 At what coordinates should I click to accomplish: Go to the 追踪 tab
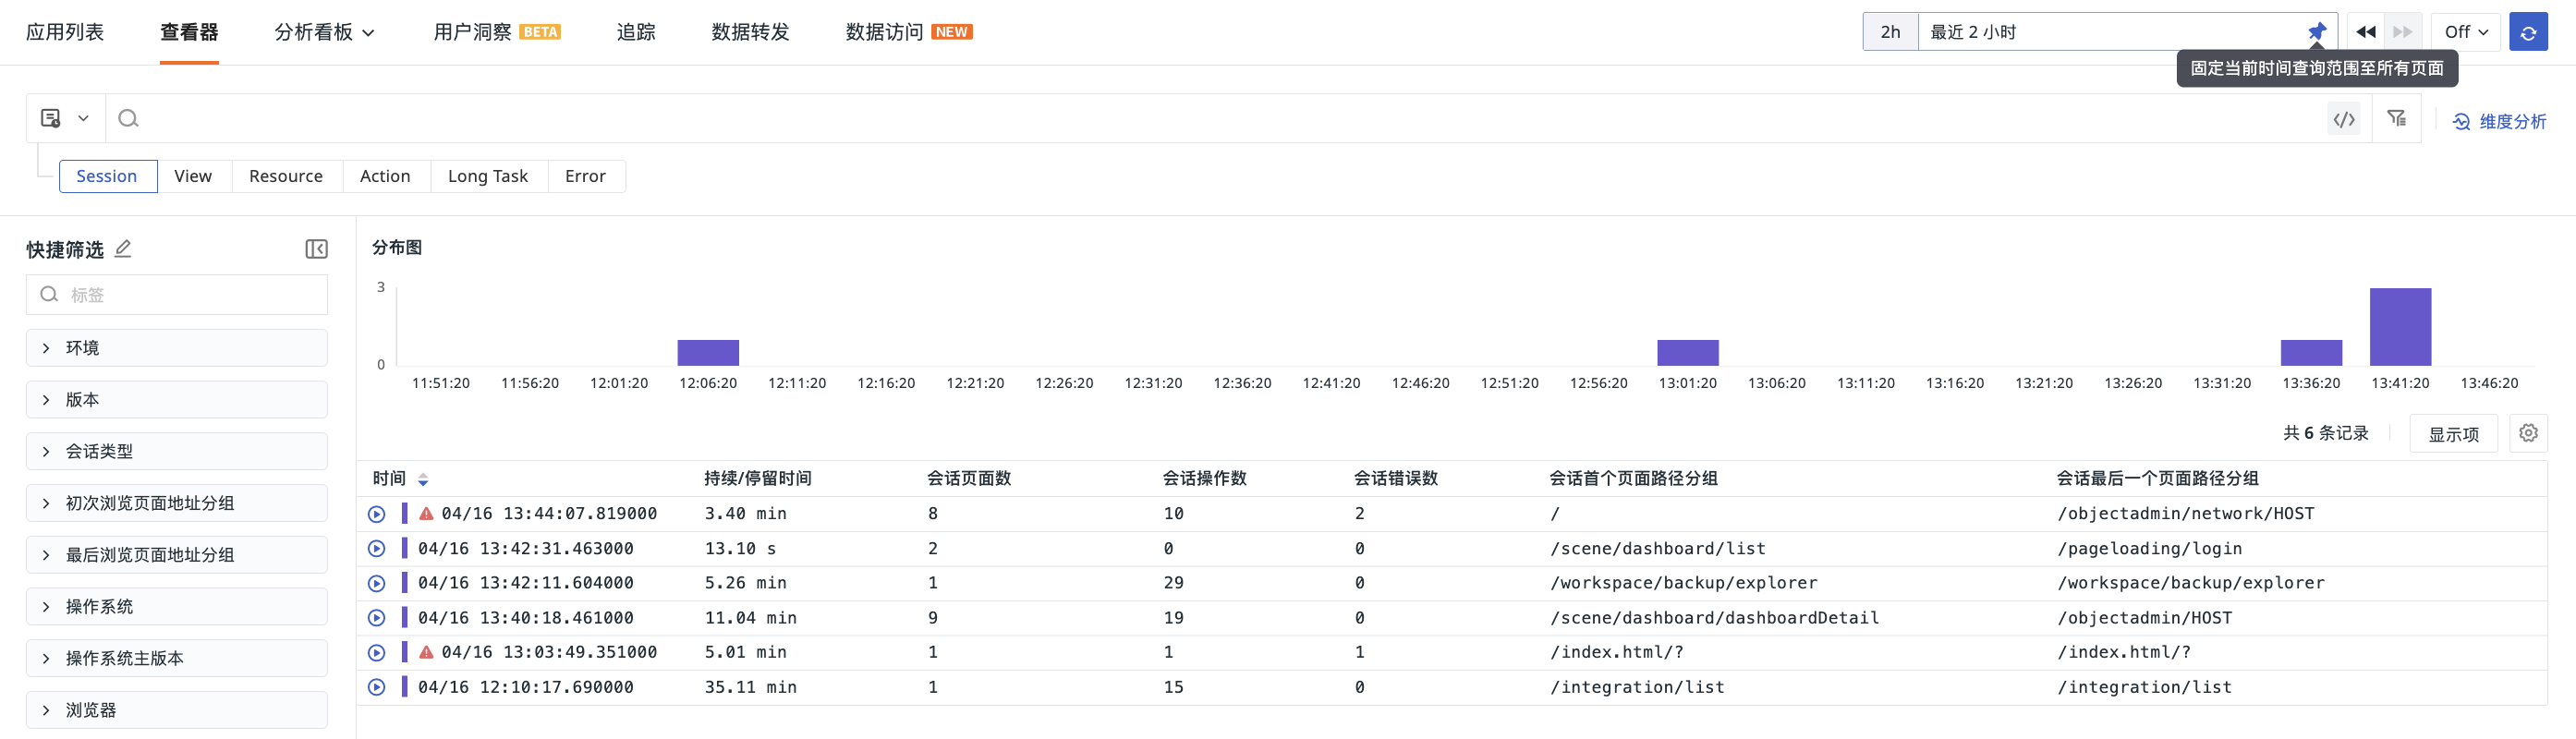635,32
